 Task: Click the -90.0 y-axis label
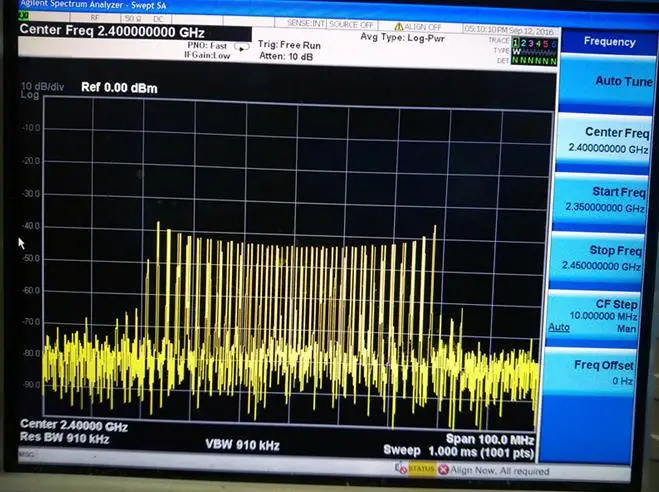[32, 385]
